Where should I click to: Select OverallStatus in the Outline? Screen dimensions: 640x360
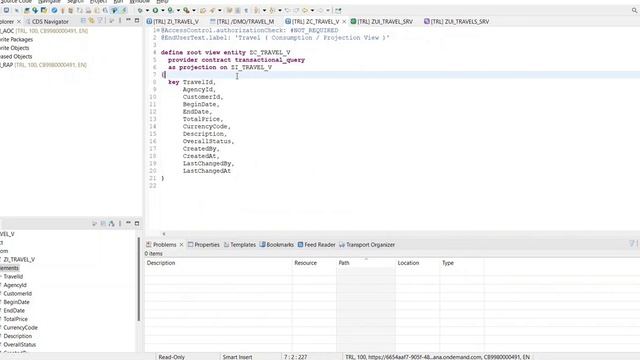pyautogui.click(x=20, y=345)
